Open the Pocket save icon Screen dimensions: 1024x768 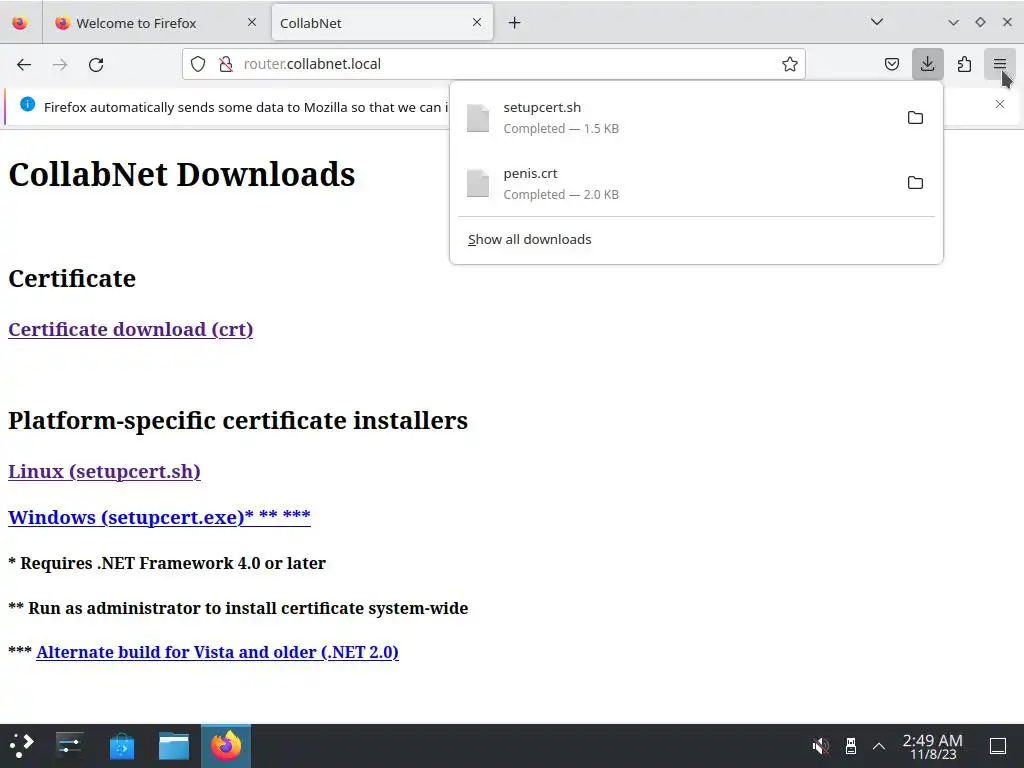pos(891,64)
